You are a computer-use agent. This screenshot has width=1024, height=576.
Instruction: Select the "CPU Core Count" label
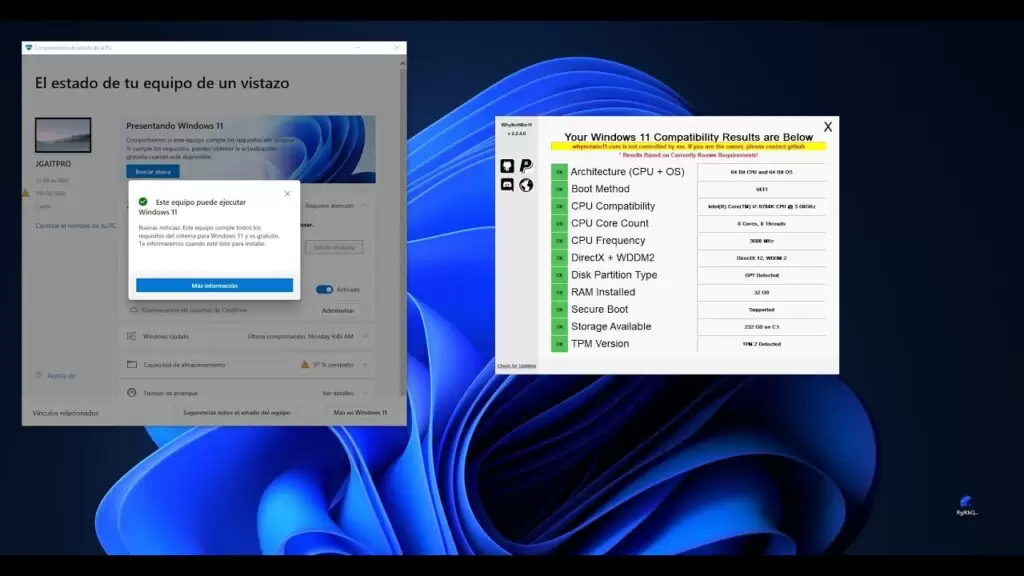coord(609,223)
